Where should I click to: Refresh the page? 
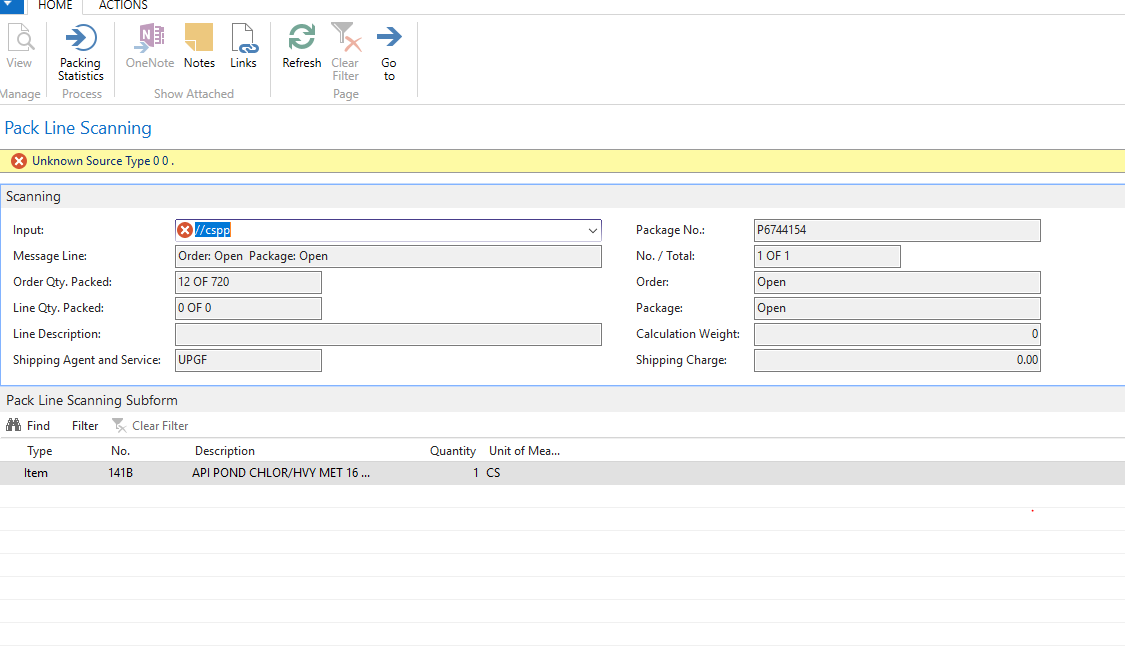tap(301, 47)
